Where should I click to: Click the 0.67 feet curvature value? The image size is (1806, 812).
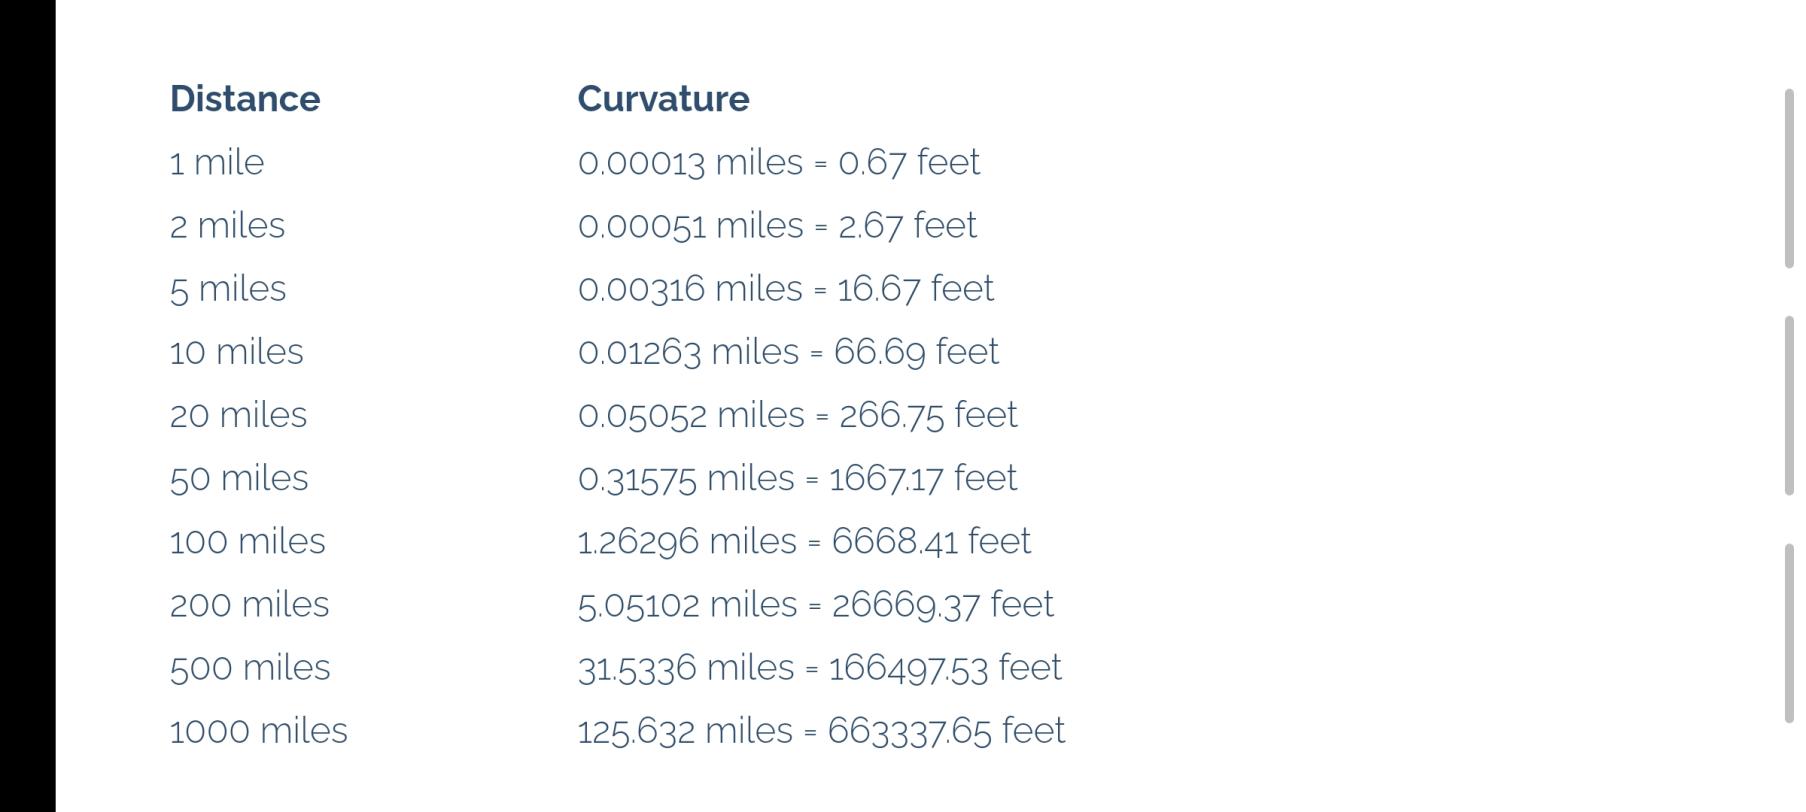pyautogui.click(x=909, y=162)
